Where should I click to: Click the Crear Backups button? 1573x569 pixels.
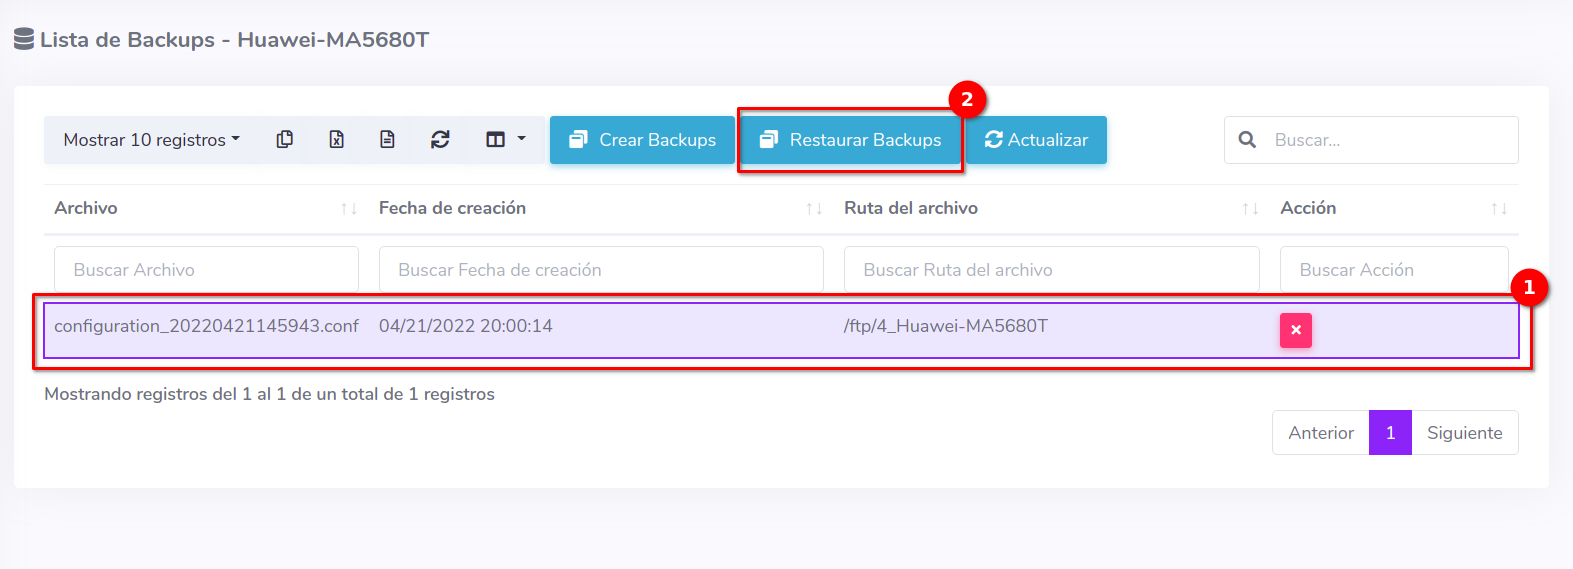point(642,140)
